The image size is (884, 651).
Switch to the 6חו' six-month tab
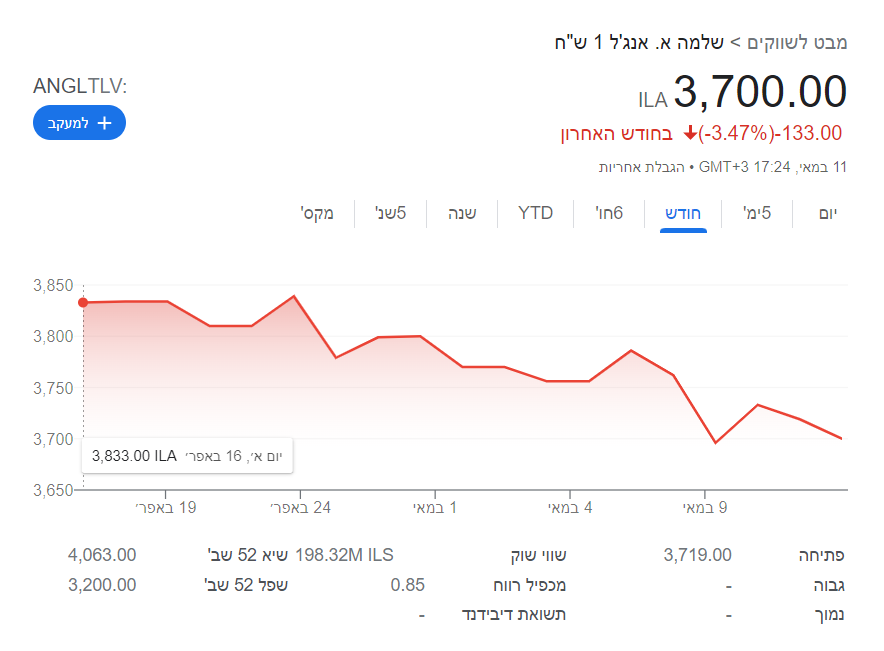(610, 213)
